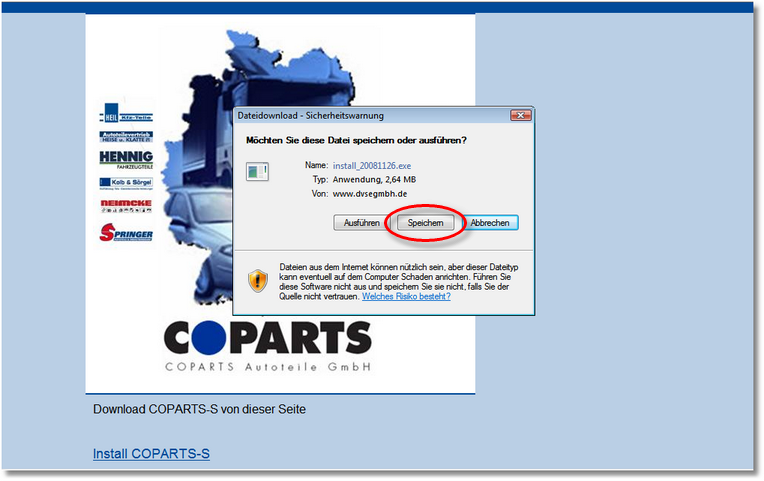Screen dimensions: 764x481
Task: Click the large COPARTS Autoteile GmbH logo
Action: coord(268,346)
